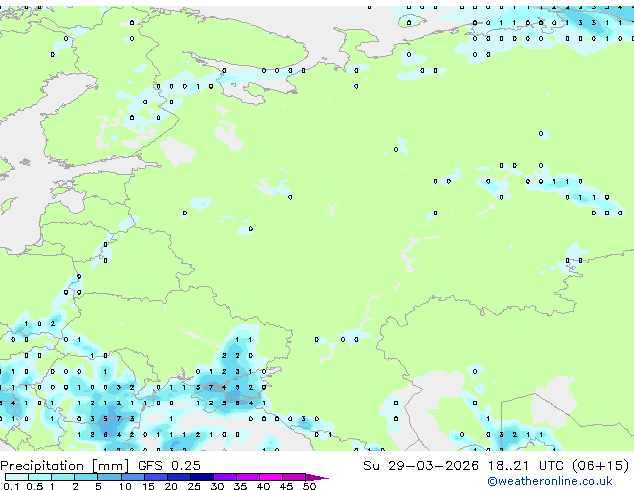634x490 pixels.
Task: Click the 5–10 mm light blue legend swatch
Action: tap(109, 477)
